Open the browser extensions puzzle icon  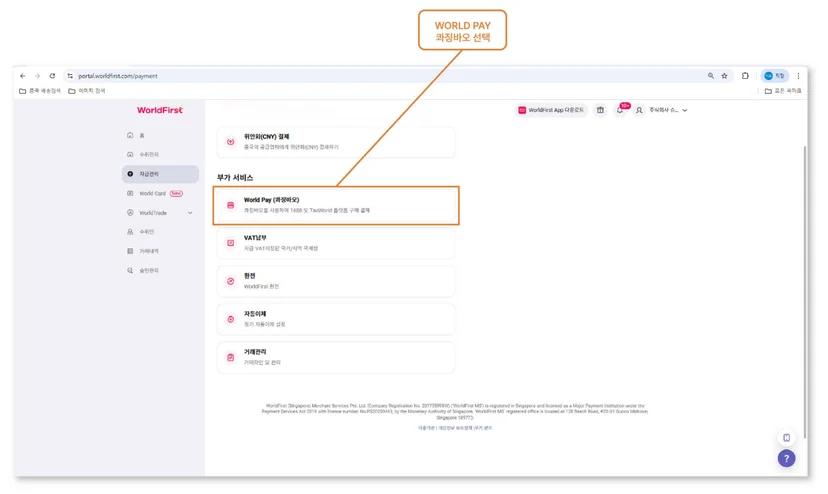click(745, 76)
